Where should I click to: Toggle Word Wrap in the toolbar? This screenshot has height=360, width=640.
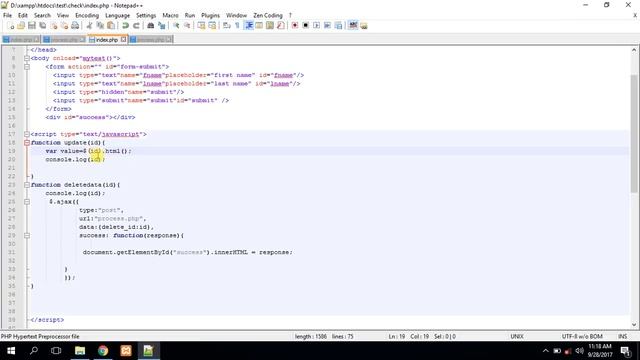tap(227, 26)
